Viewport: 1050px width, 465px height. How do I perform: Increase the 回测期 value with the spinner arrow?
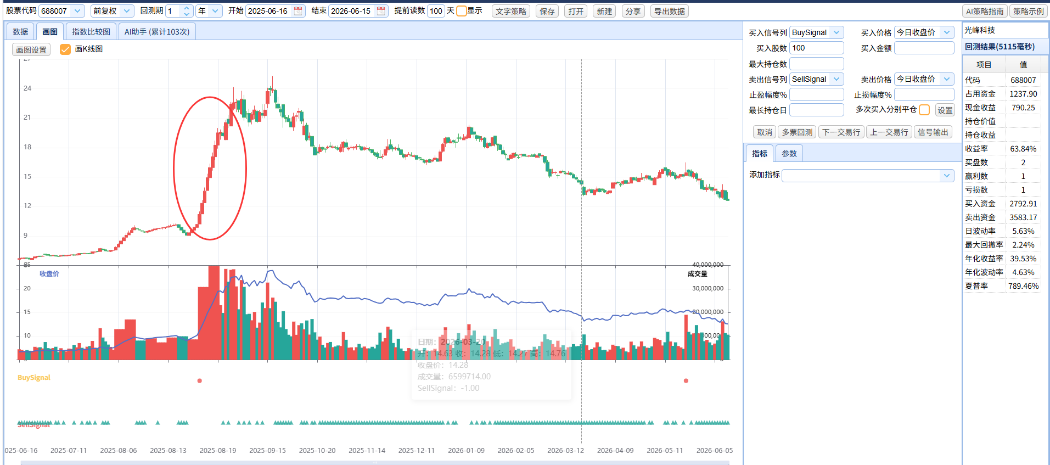[185, 8]
